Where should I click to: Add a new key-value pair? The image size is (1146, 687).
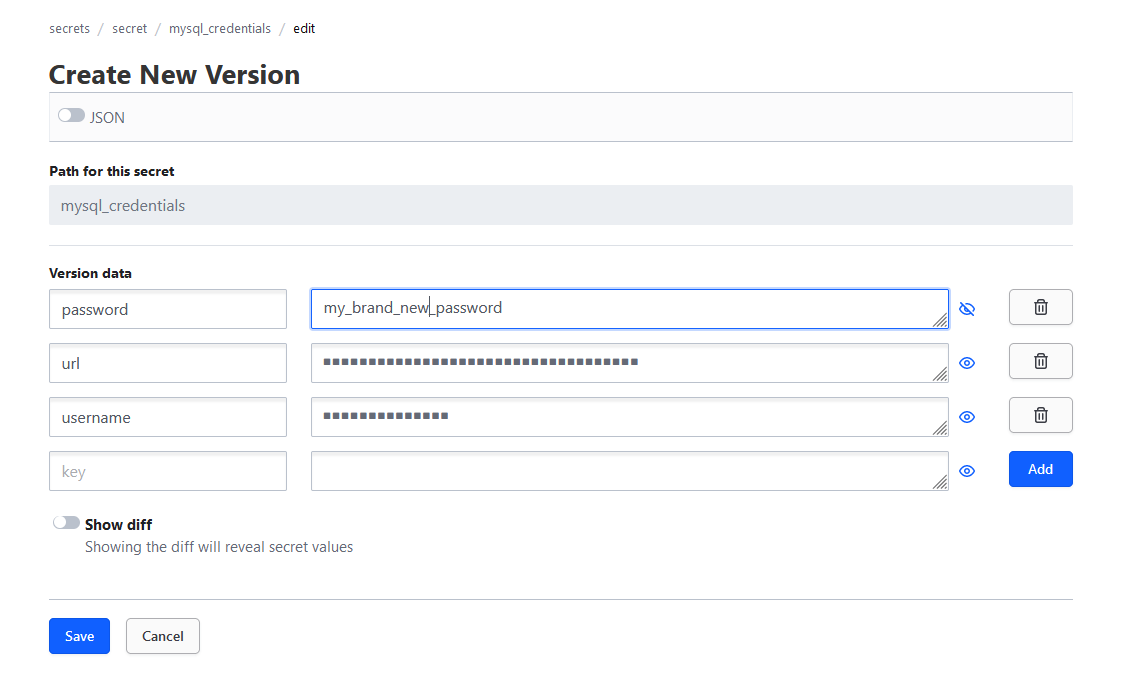(x=1040, y=469)
